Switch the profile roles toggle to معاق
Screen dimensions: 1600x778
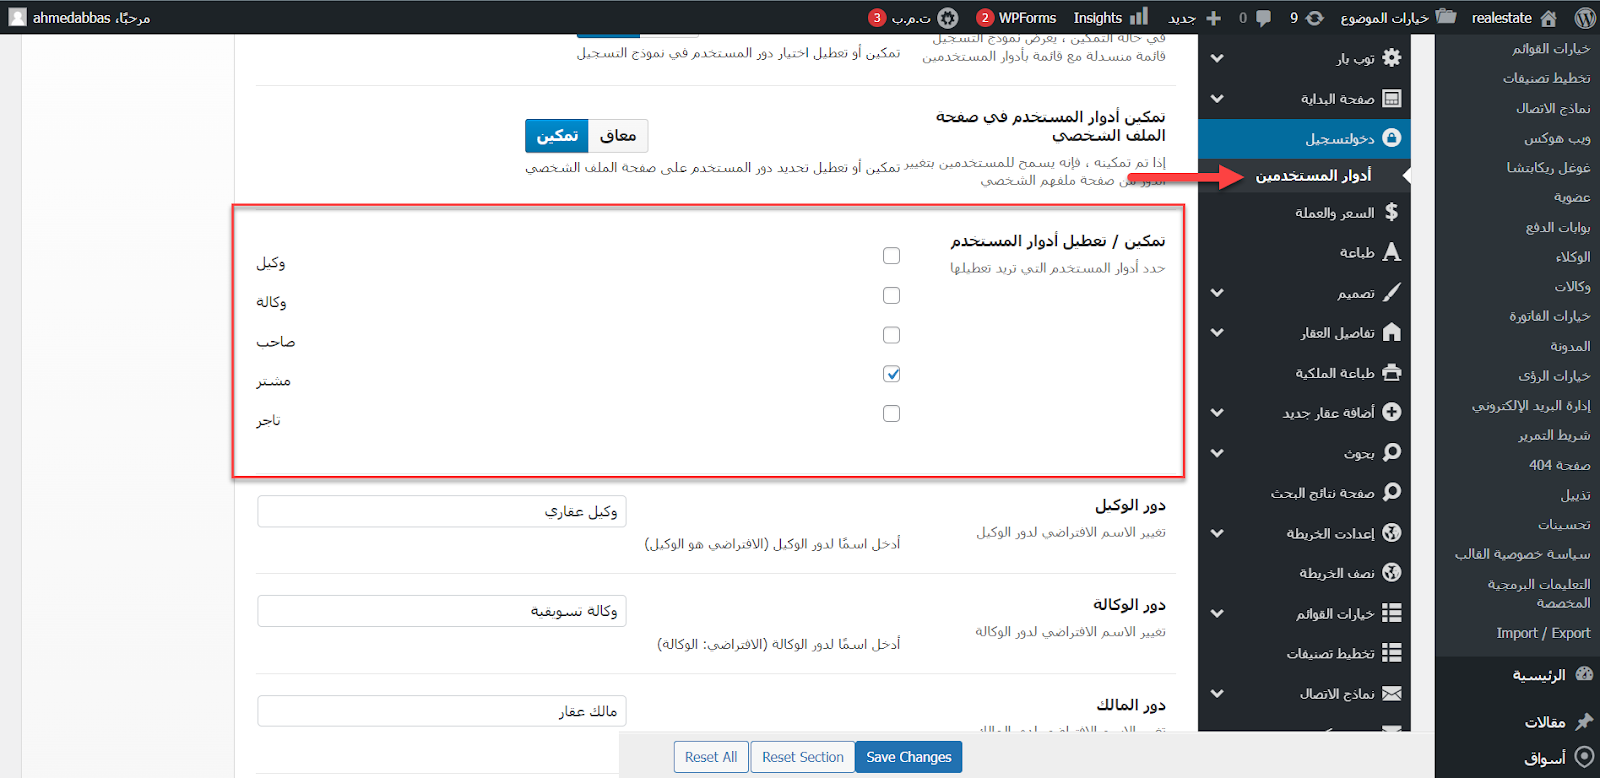pyautogui.click(x=618, y=136)
